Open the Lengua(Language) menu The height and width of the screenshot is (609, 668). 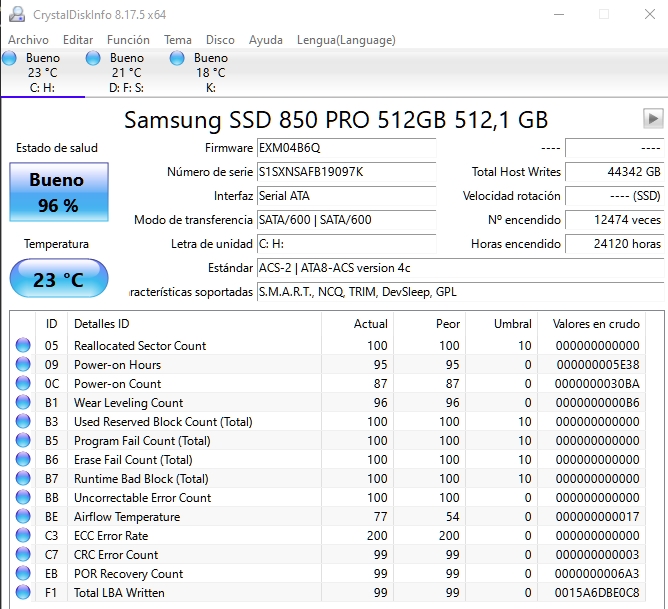coord(346,40)
